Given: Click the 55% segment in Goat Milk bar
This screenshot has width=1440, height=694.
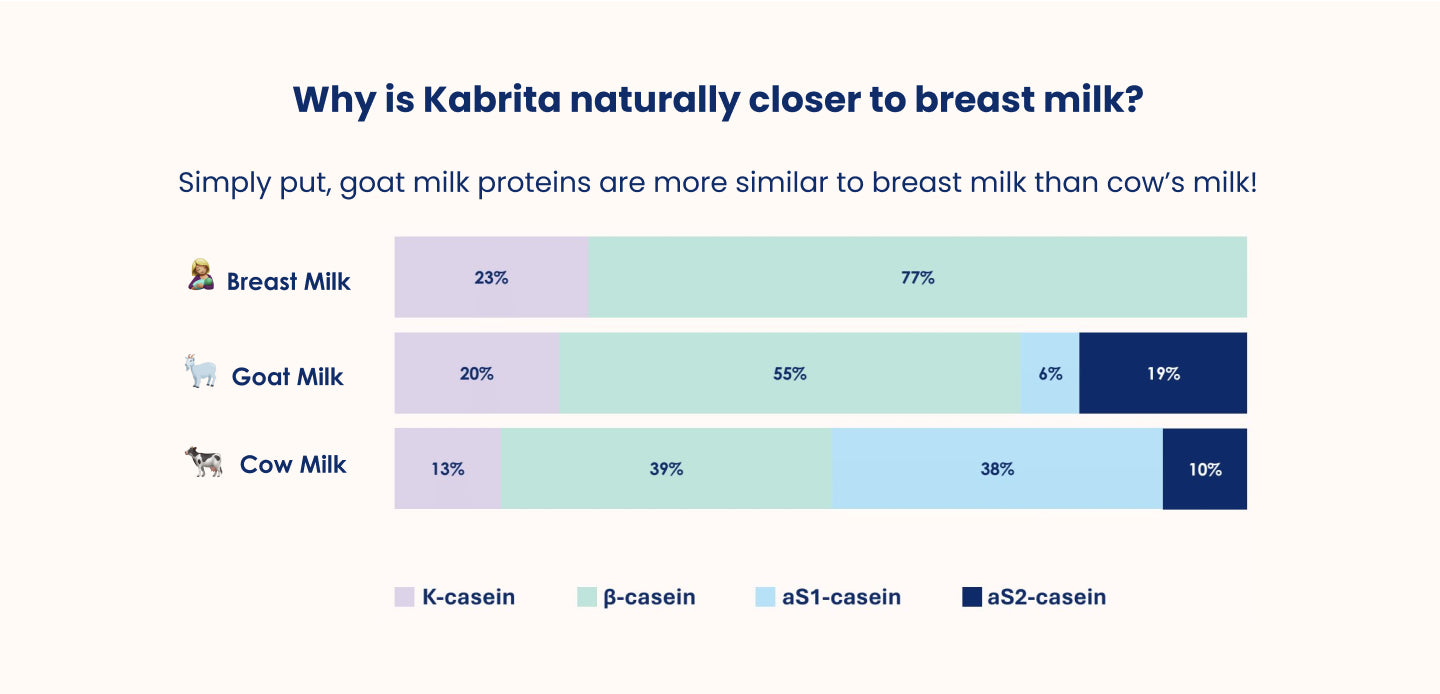Looking at the screenshot, I should coord(789,374).
